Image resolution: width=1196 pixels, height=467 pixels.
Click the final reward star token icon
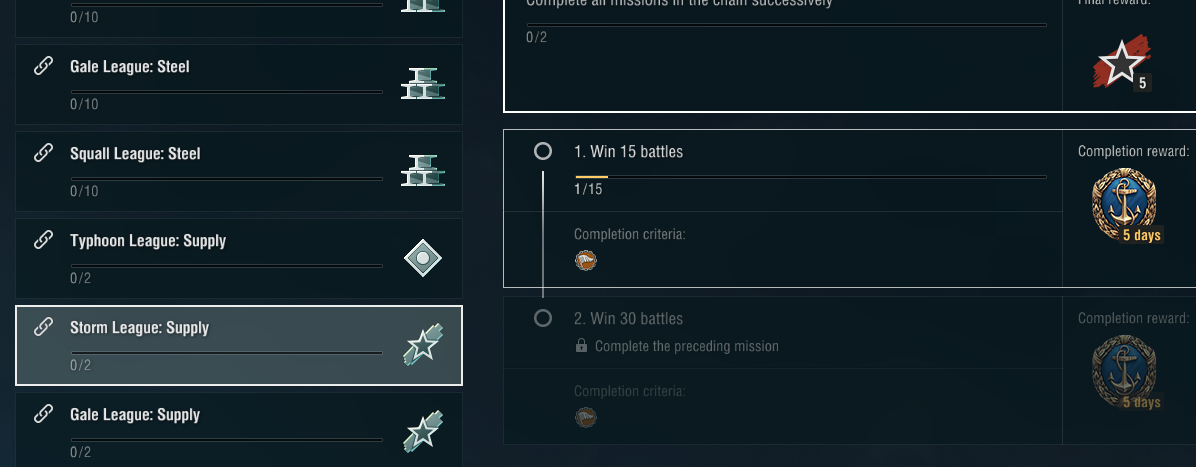click(1123, 65)
